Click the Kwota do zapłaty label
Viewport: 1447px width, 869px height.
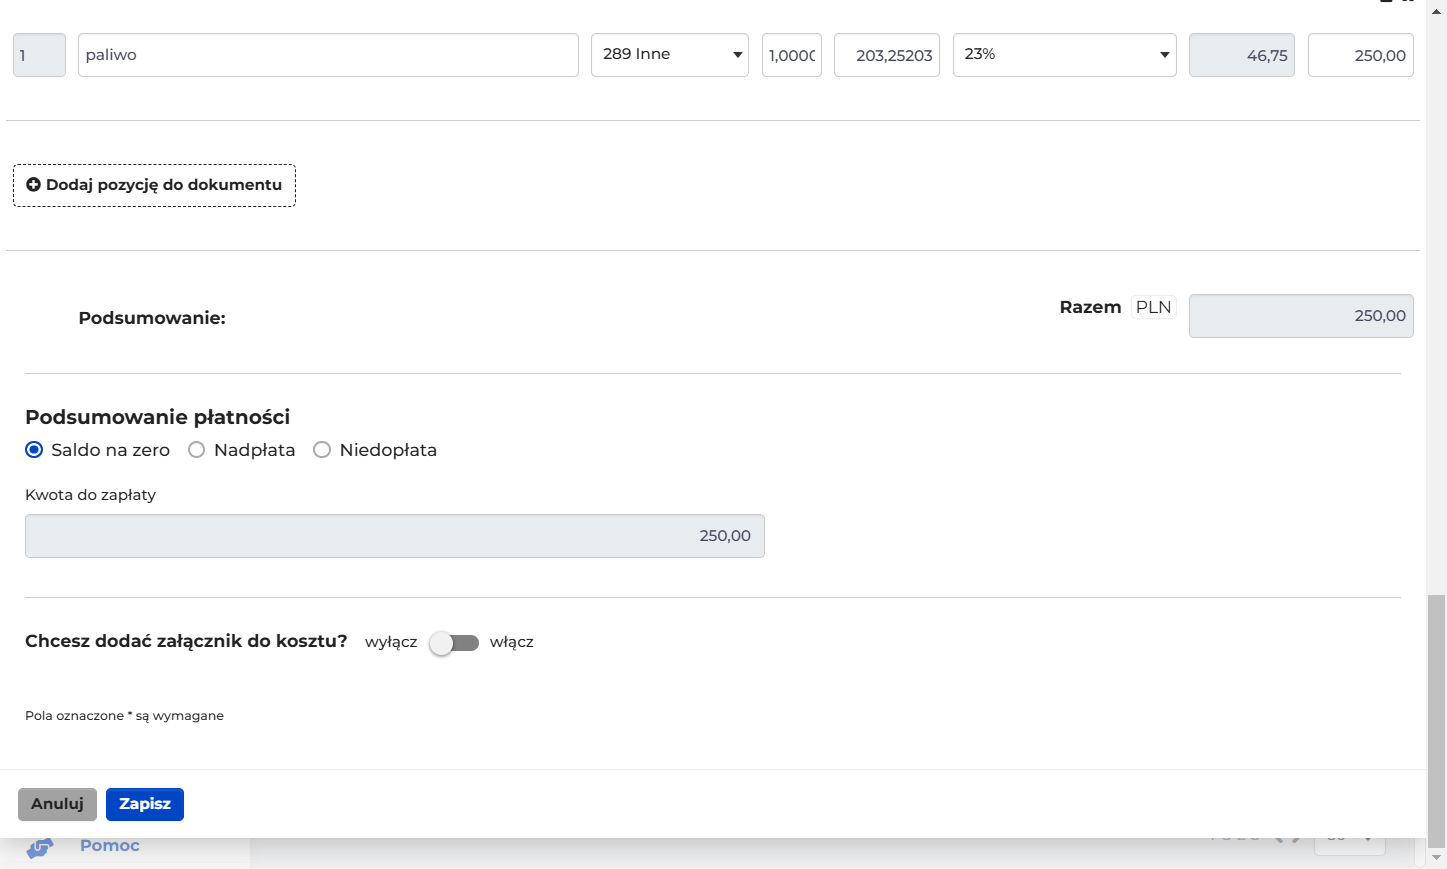coord(91,495)
